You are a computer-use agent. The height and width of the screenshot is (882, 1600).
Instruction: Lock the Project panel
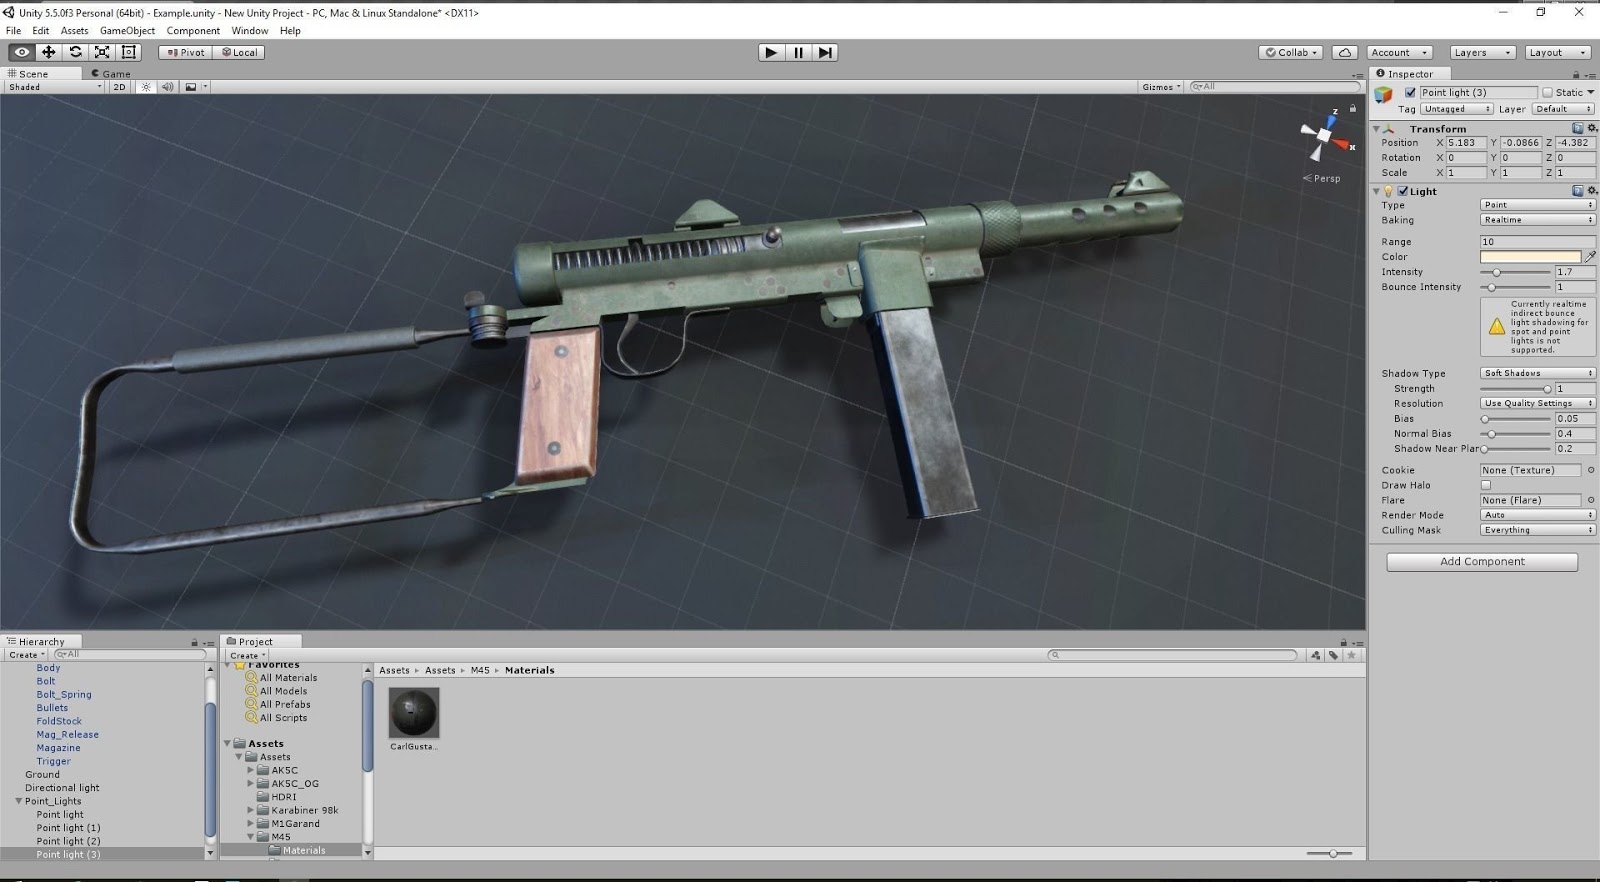pos(1344,642)
